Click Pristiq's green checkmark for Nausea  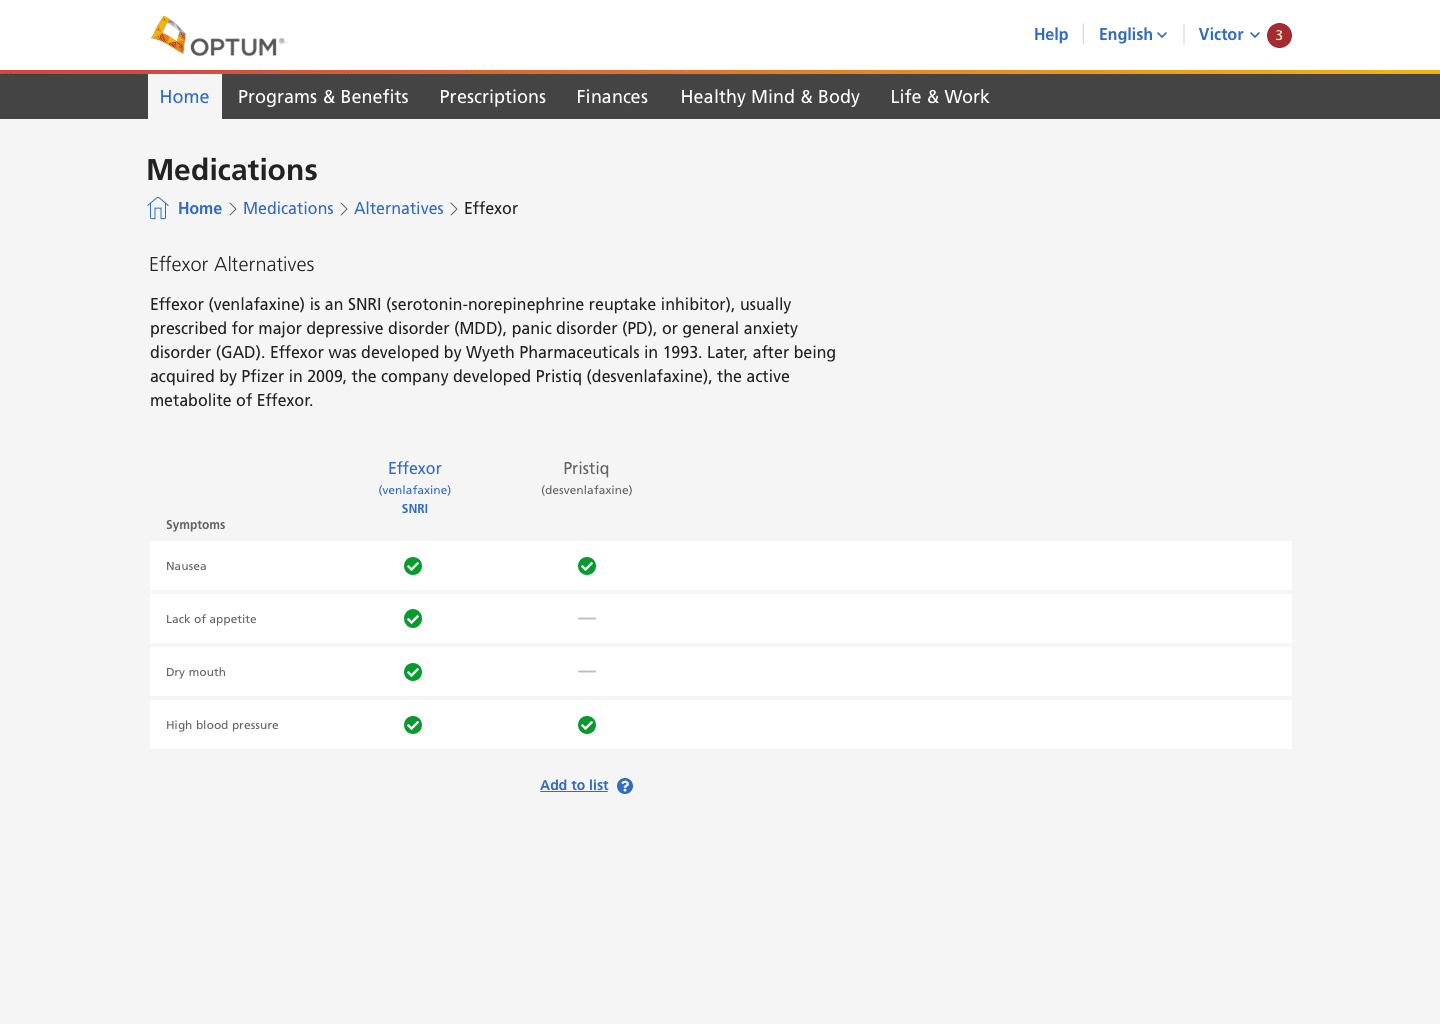click(x=587, y=566)
